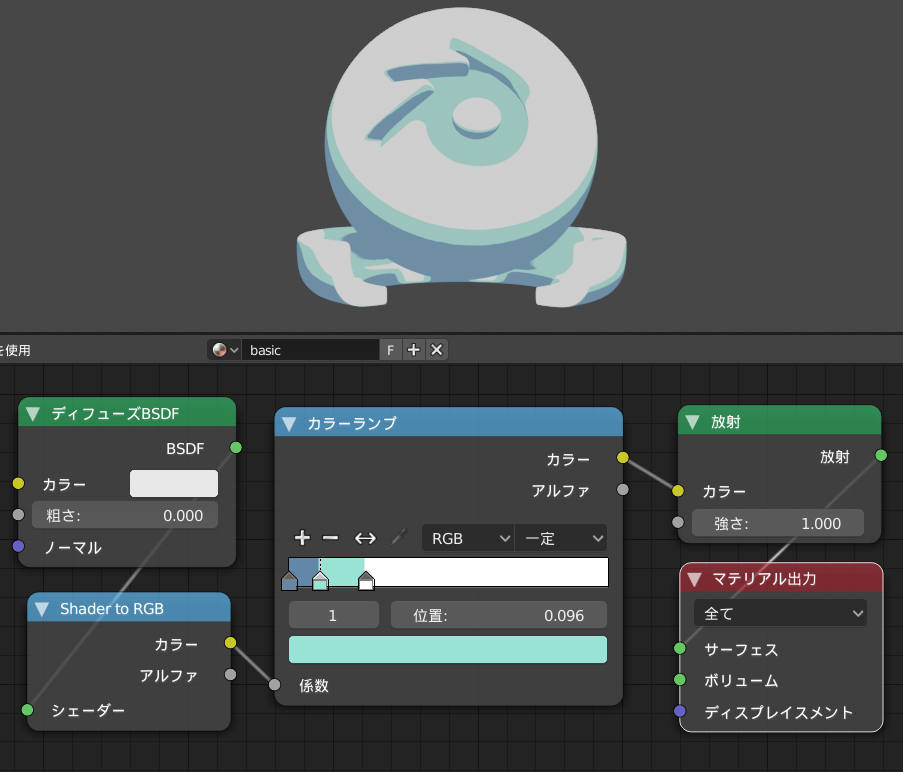Open the RGB color mode dropdown

468,539
